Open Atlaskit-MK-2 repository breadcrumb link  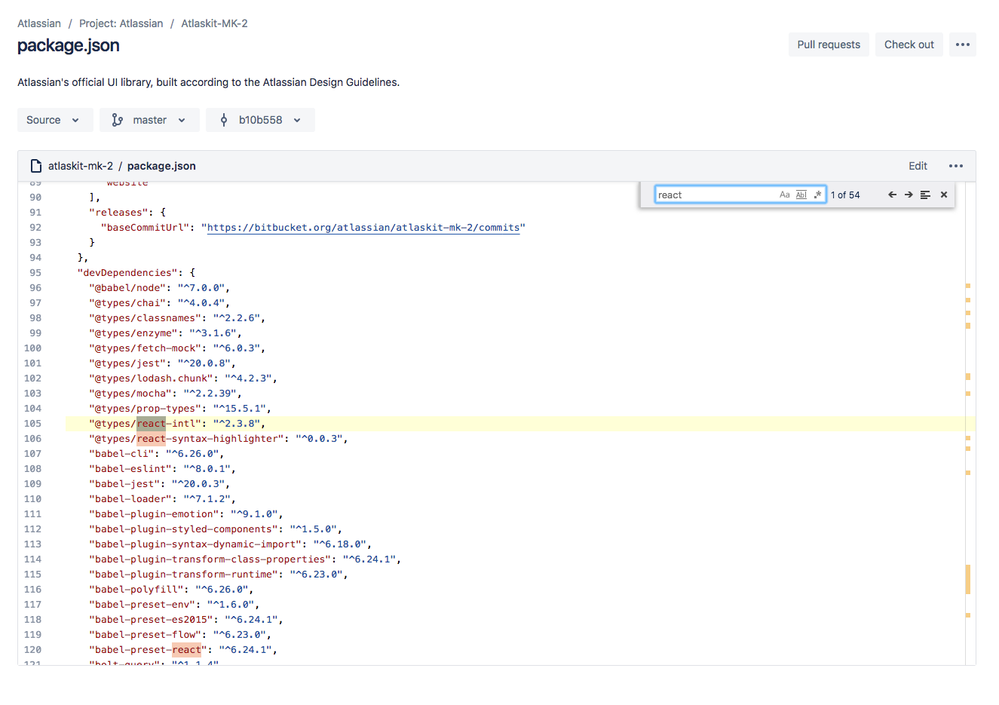pyautogui.click(x=214, y=24)
